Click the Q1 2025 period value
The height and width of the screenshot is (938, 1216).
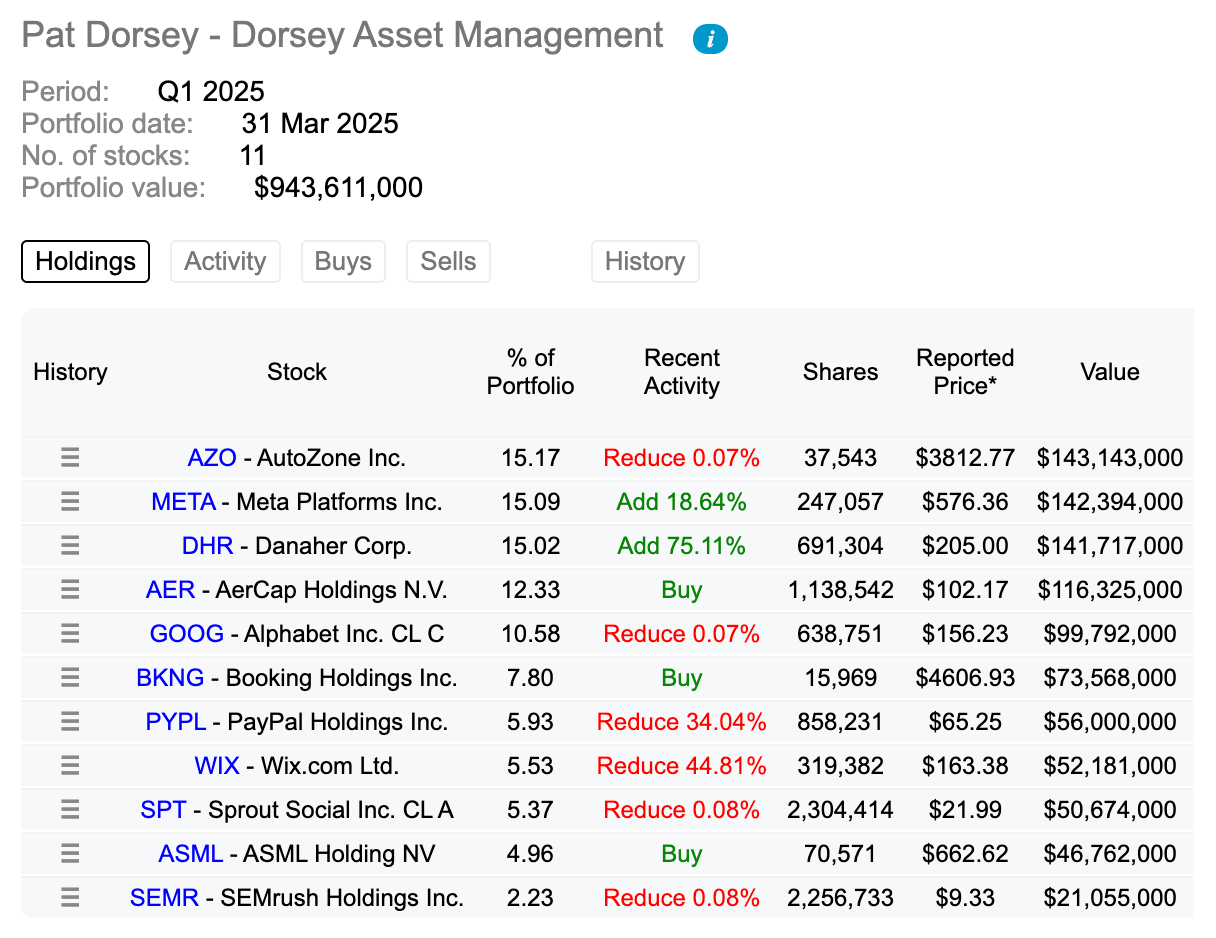click(211, 92)
